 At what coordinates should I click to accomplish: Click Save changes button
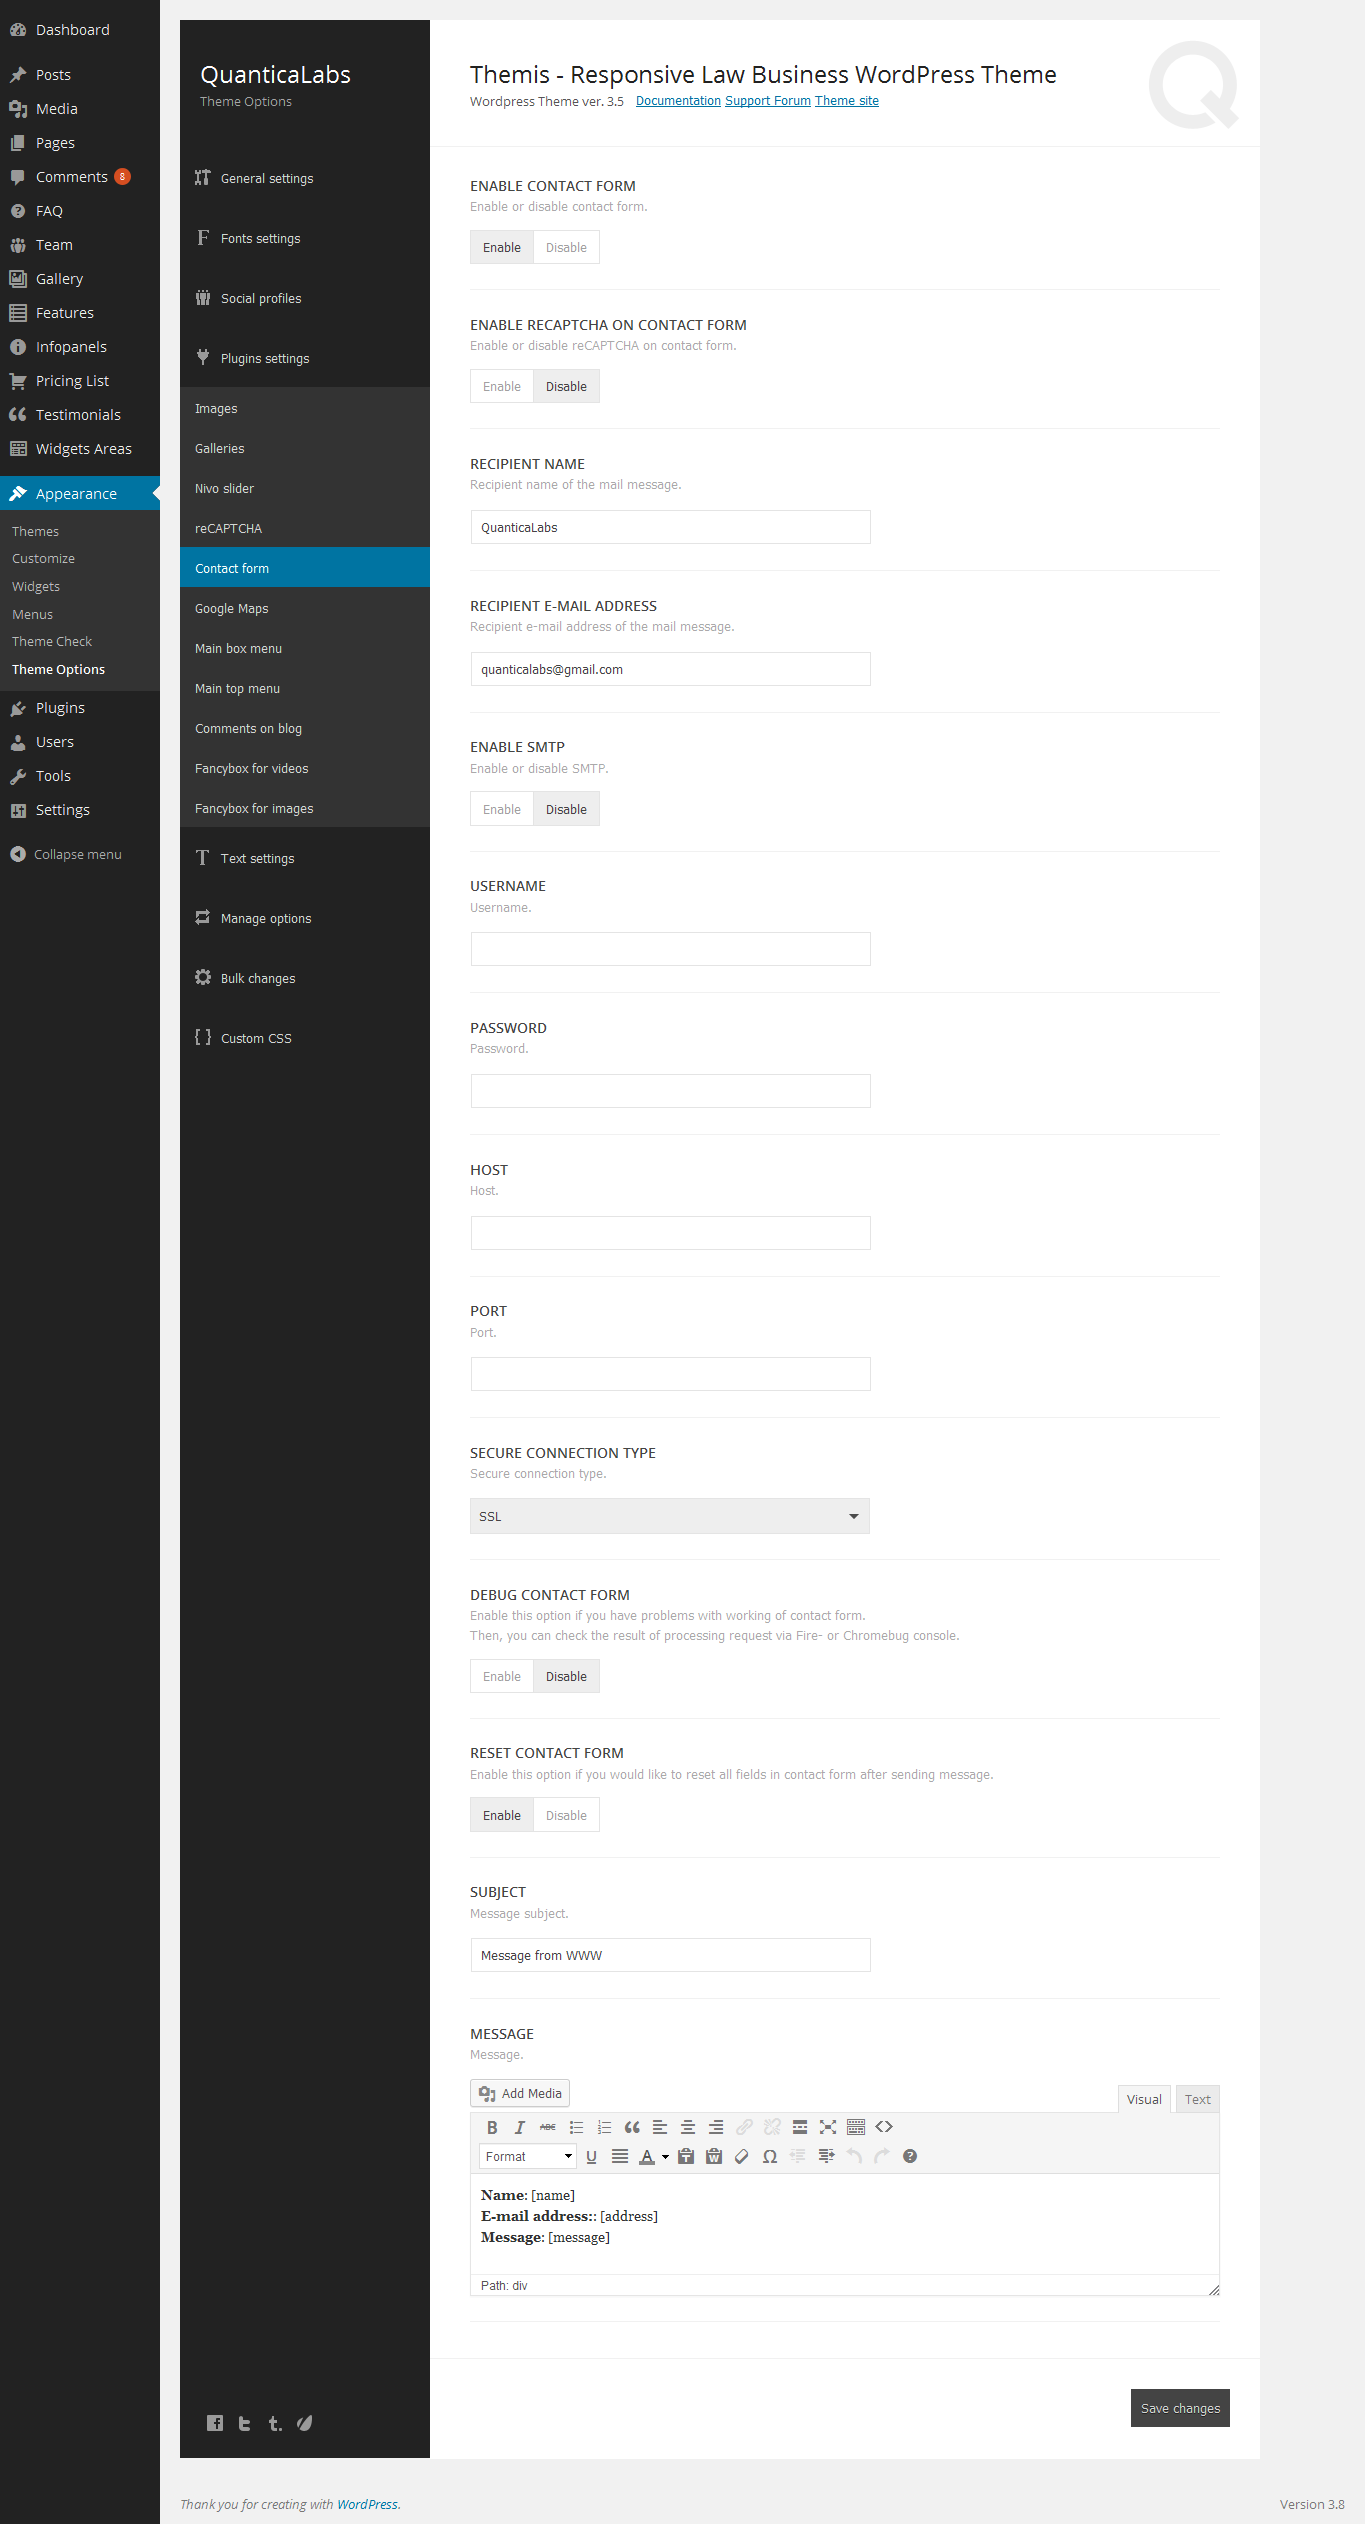[x=1180, y=2408]
